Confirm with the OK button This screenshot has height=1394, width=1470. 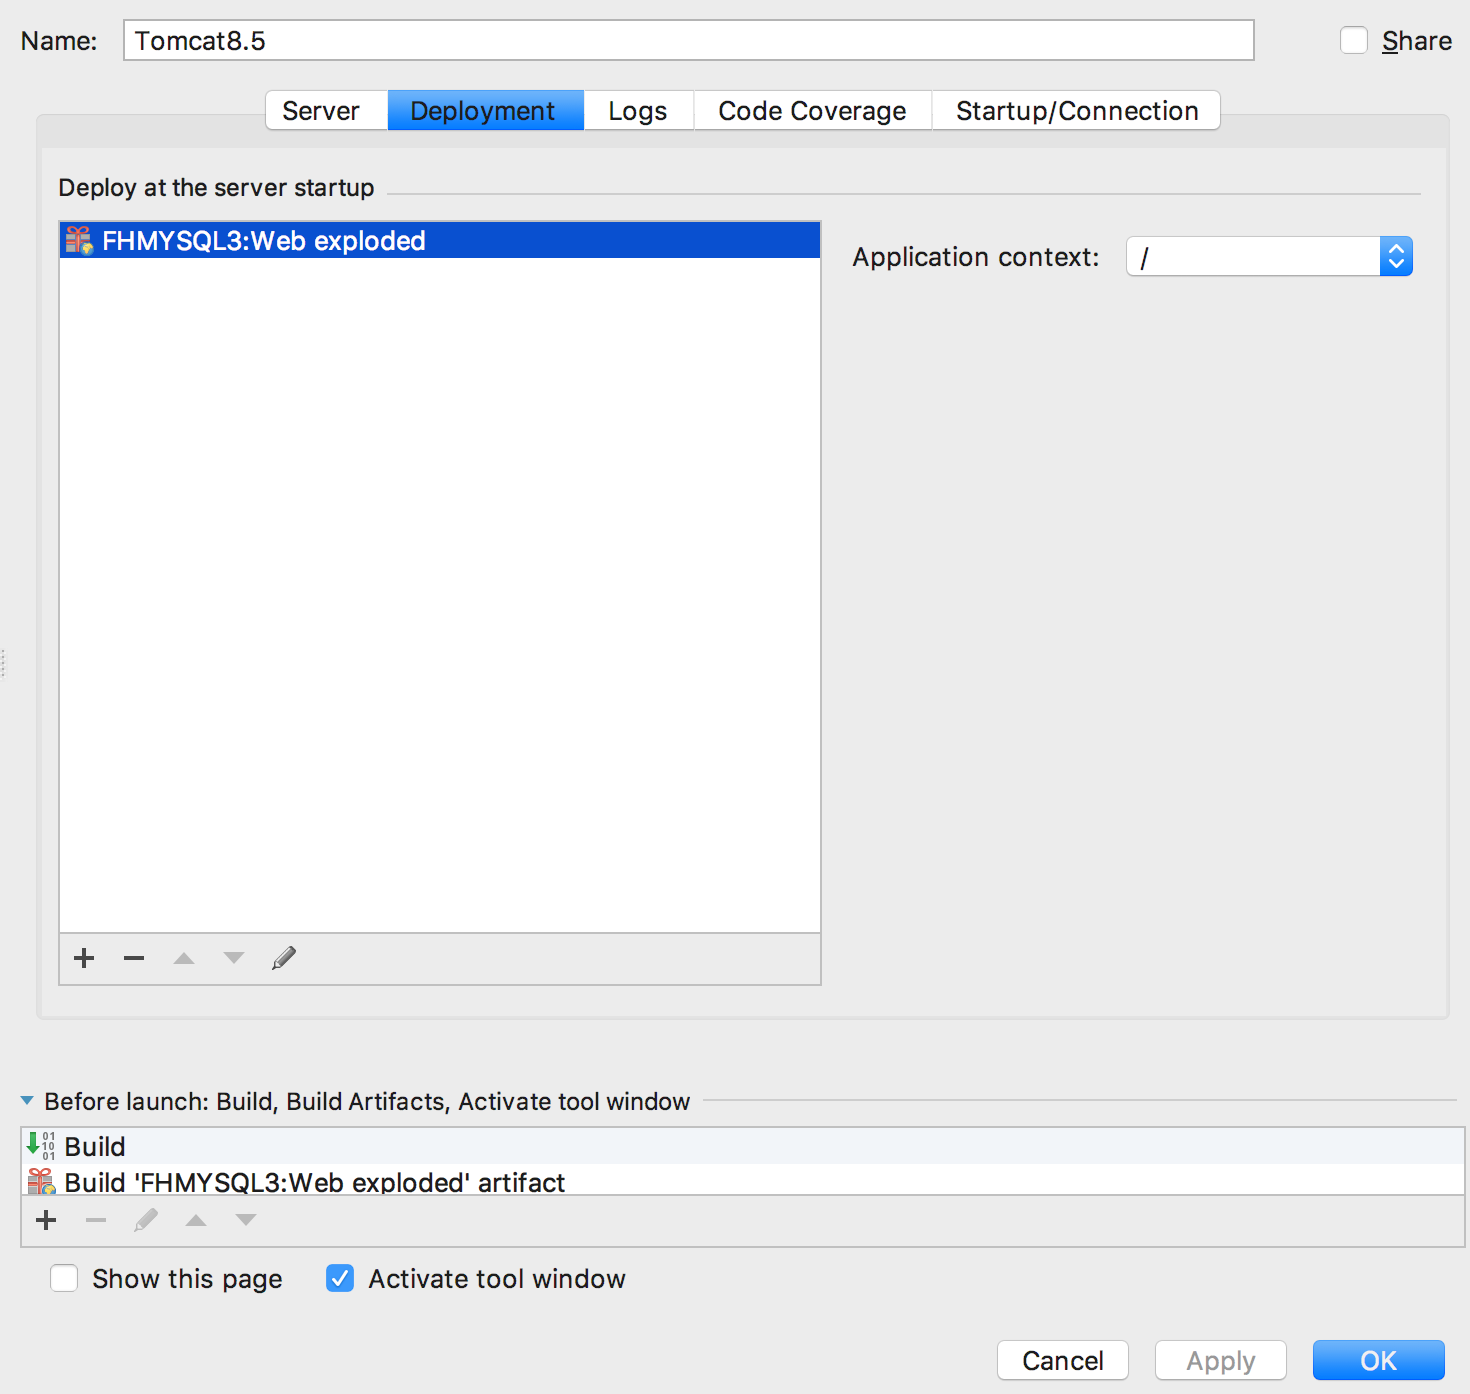(x=1379, y=1360)
